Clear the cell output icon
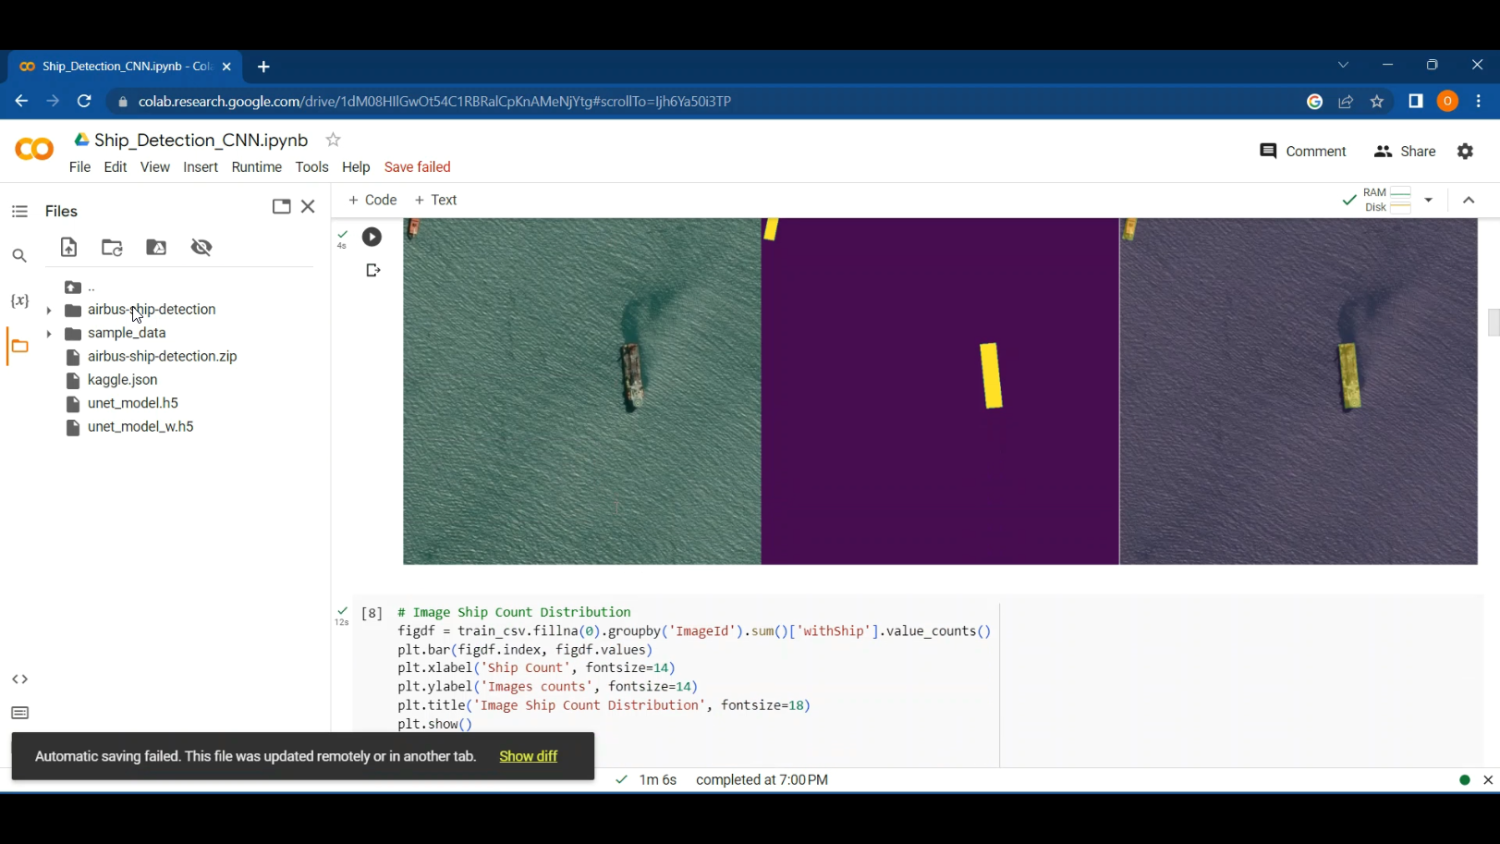This screenshot has height=844, width=1500. coord(373,270)
